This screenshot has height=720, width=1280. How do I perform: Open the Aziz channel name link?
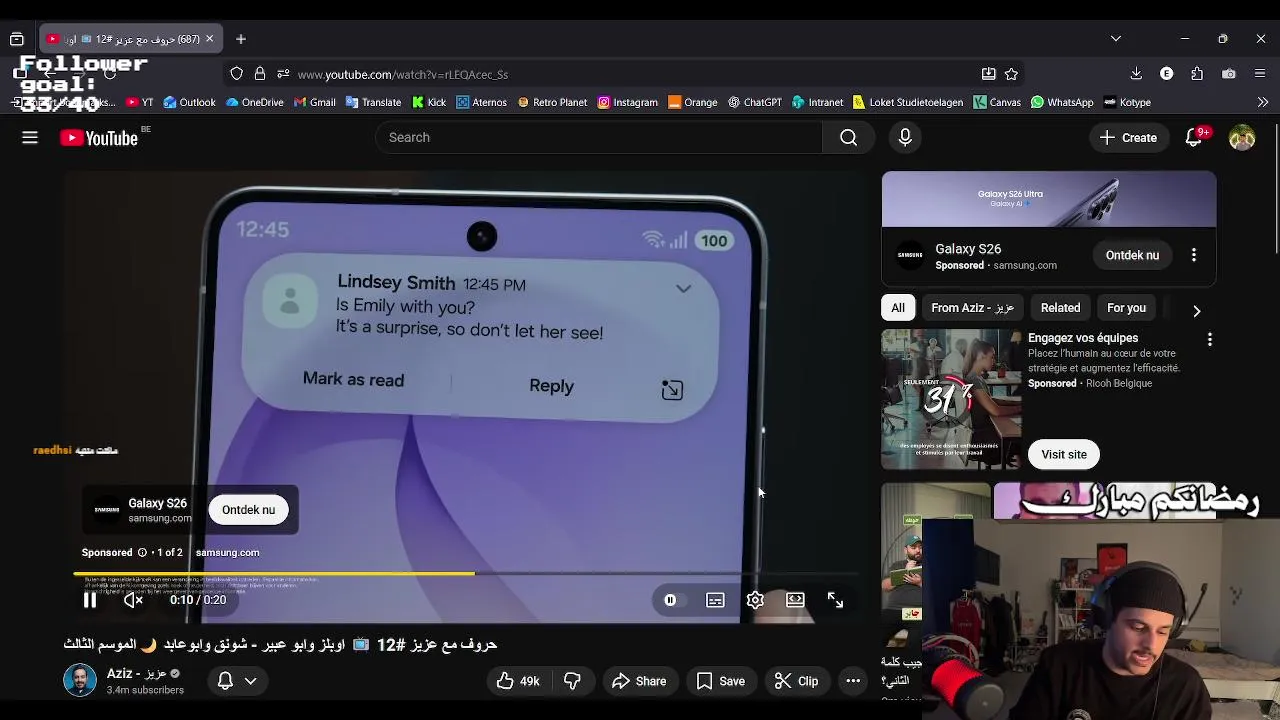pos(136,674)
